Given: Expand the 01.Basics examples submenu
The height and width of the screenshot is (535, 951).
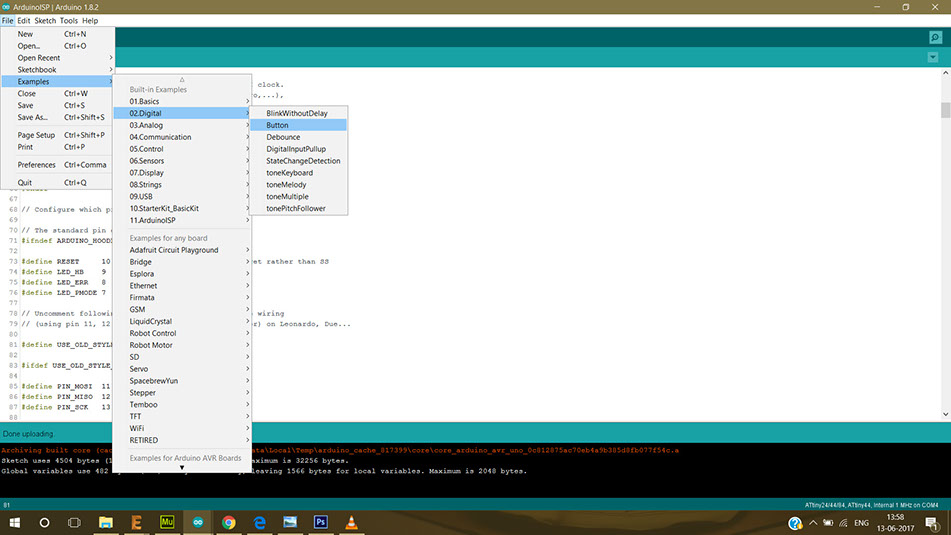Looking at the screenshot, I should [x=182, y=101].
